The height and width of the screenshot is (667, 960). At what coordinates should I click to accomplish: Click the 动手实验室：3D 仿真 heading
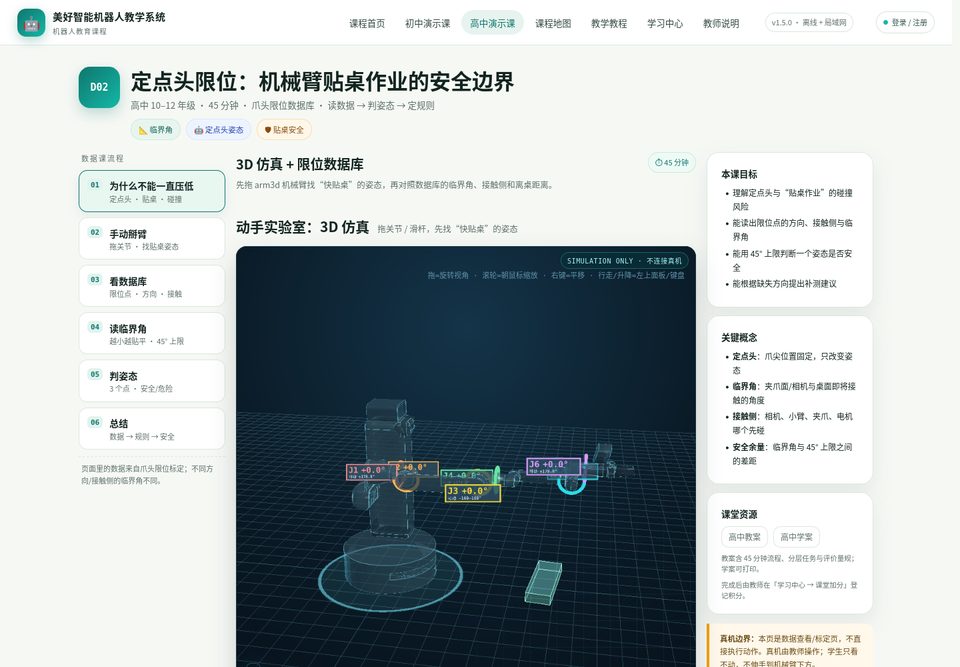302,228
